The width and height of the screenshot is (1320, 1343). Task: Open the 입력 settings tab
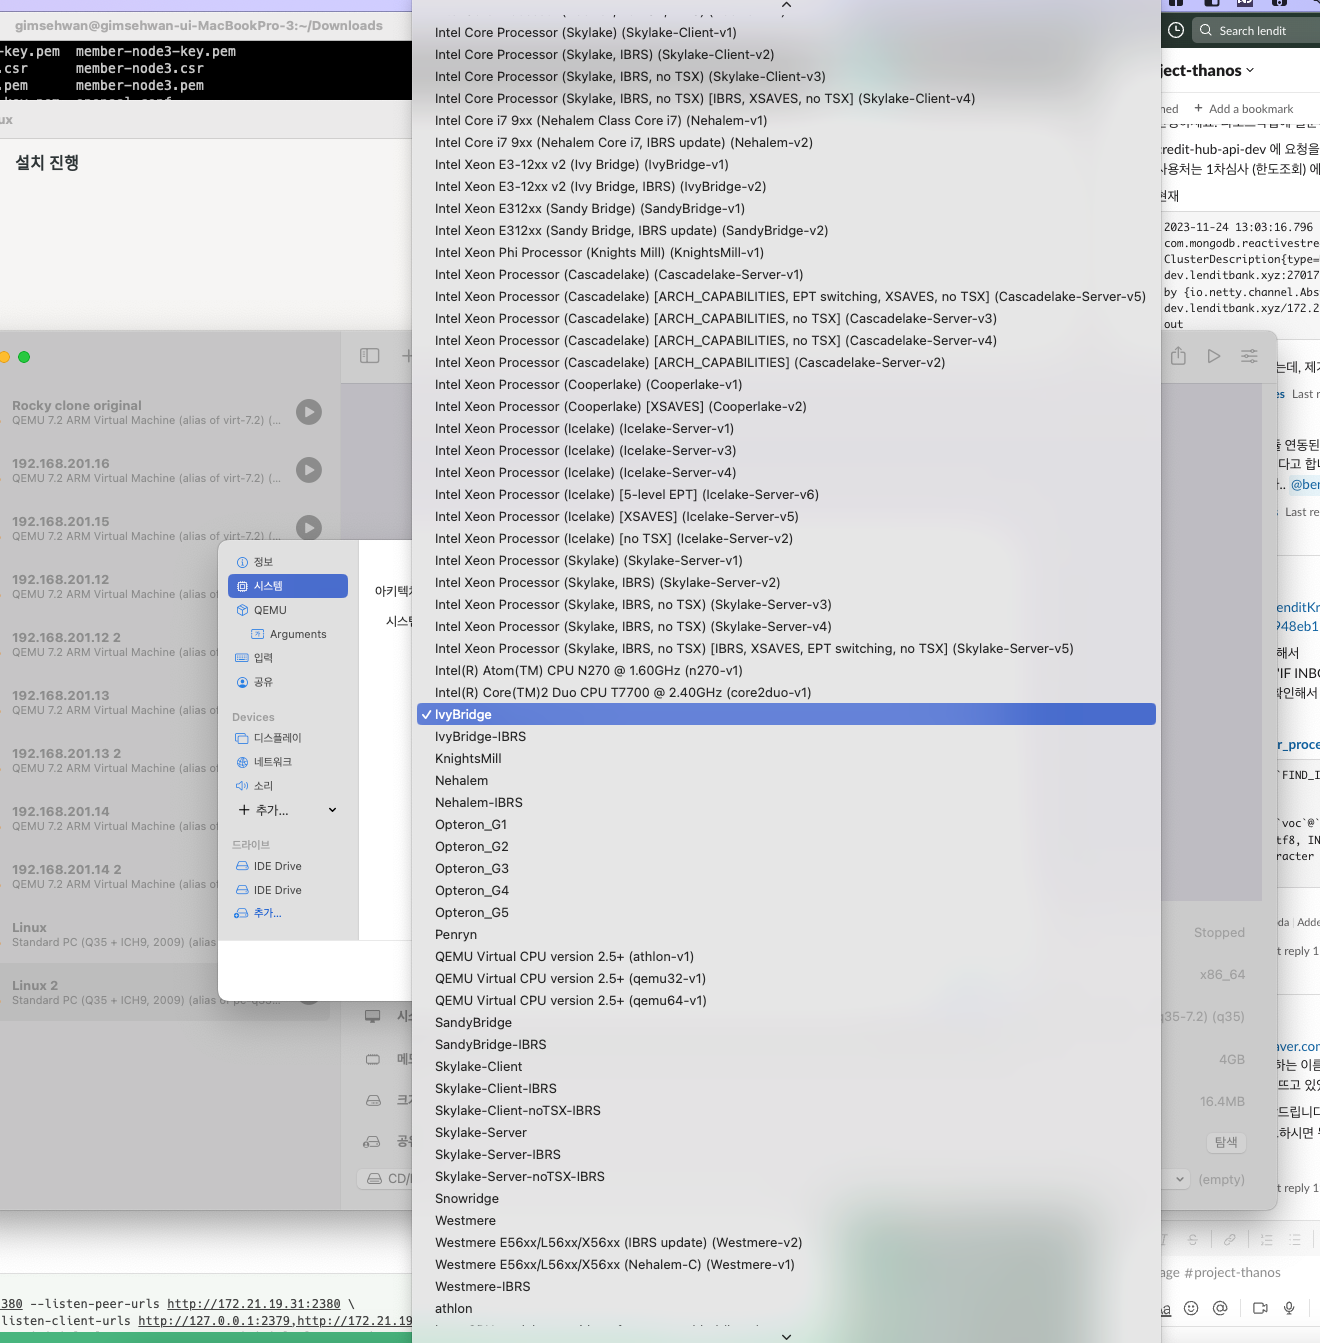tap(288, 658)
